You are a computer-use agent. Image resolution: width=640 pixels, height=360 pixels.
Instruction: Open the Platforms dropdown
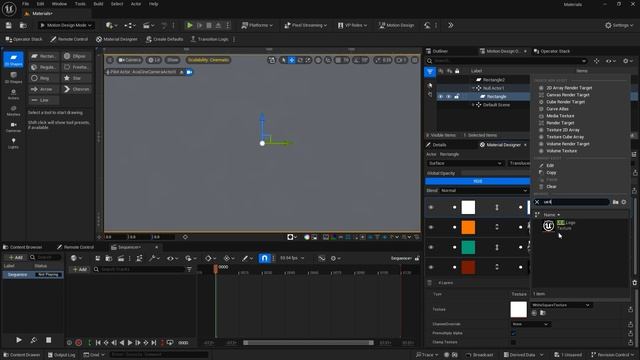[257, 25]
